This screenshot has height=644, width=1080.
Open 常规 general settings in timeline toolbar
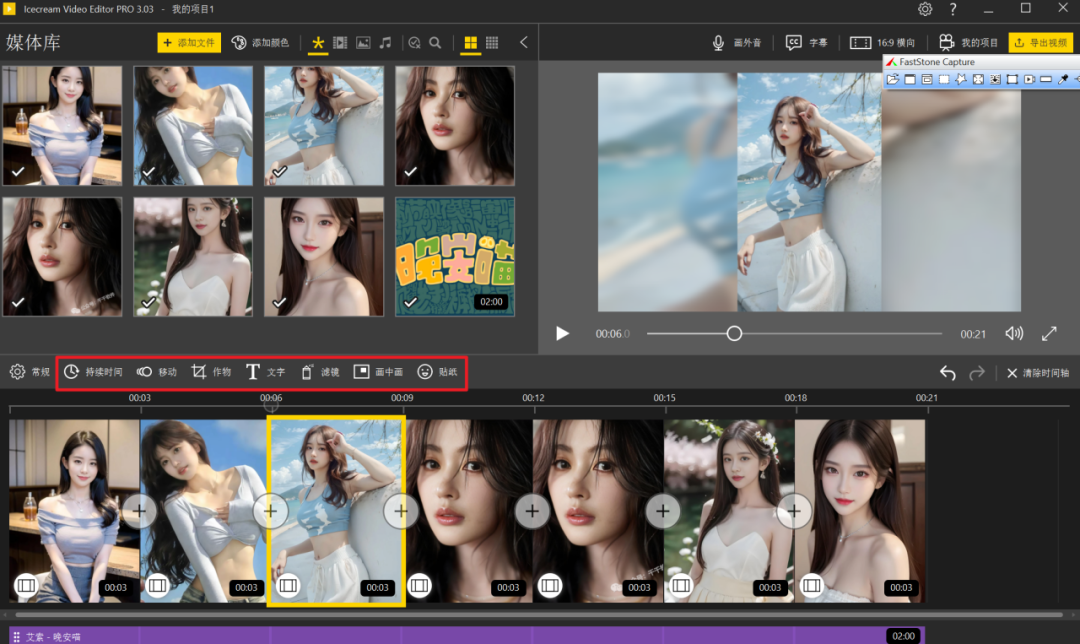click(x=30, y=372)
